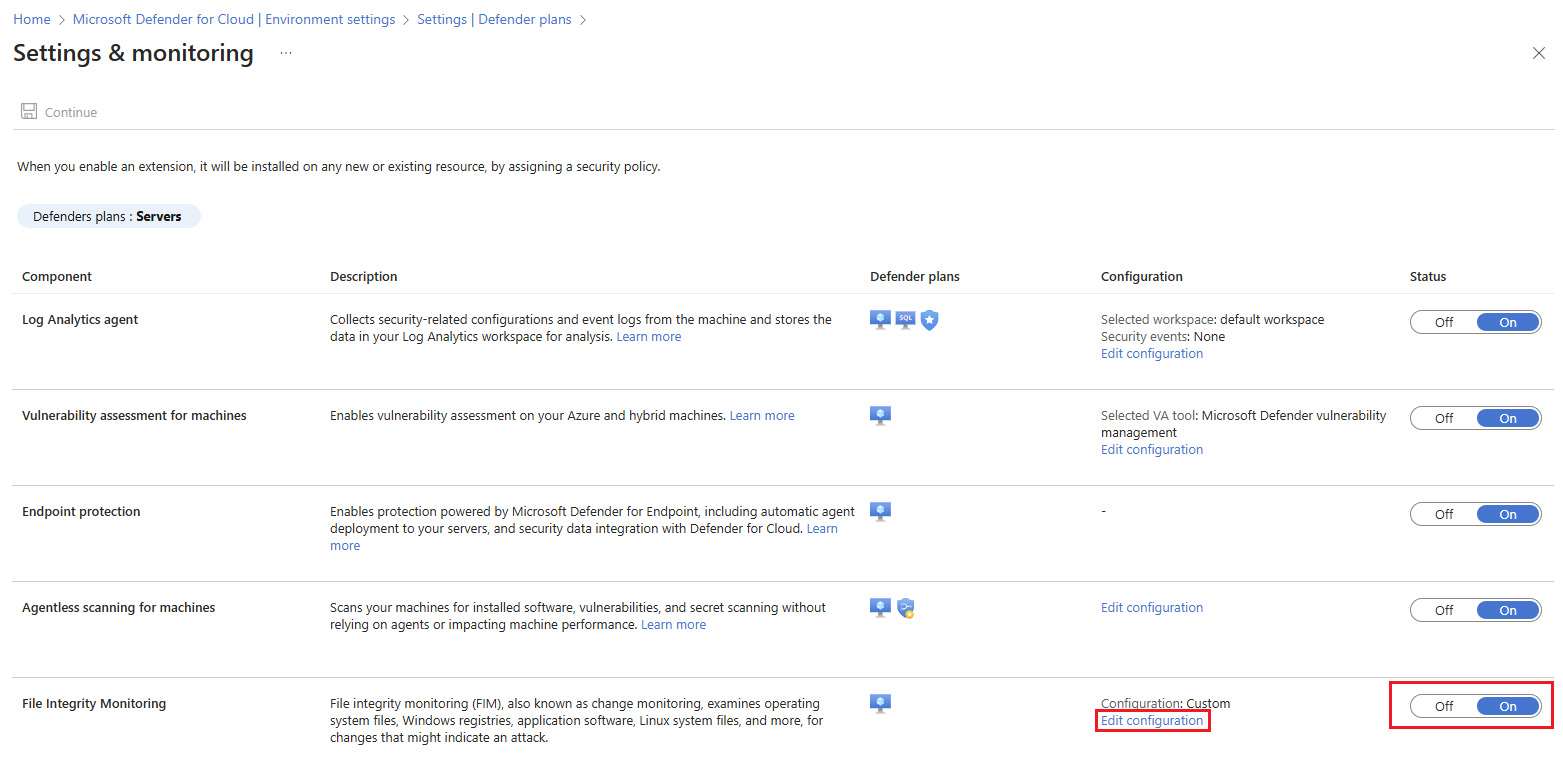The width and height of the screenshot is (1563, 760).
Task: Select the Defenders plans: Servers filter pill
Action: point(108,216)
